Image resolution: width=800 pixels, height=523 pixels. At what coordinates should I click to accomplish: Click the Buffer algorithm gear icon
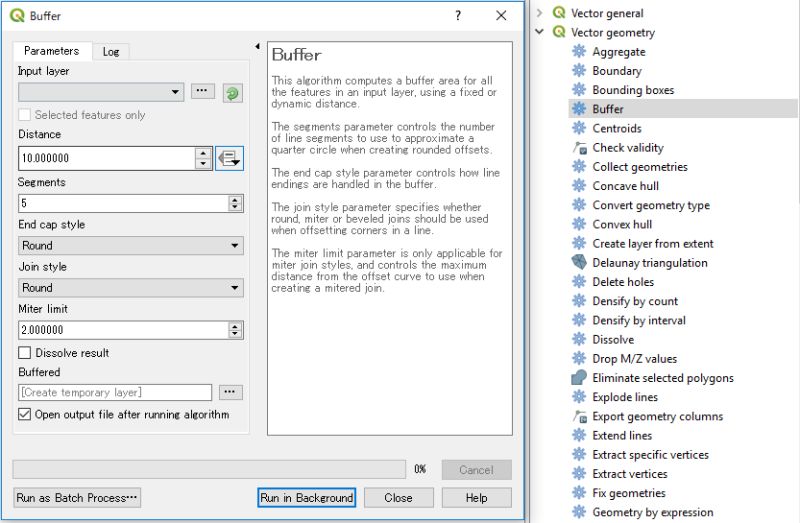pos(579,109)
